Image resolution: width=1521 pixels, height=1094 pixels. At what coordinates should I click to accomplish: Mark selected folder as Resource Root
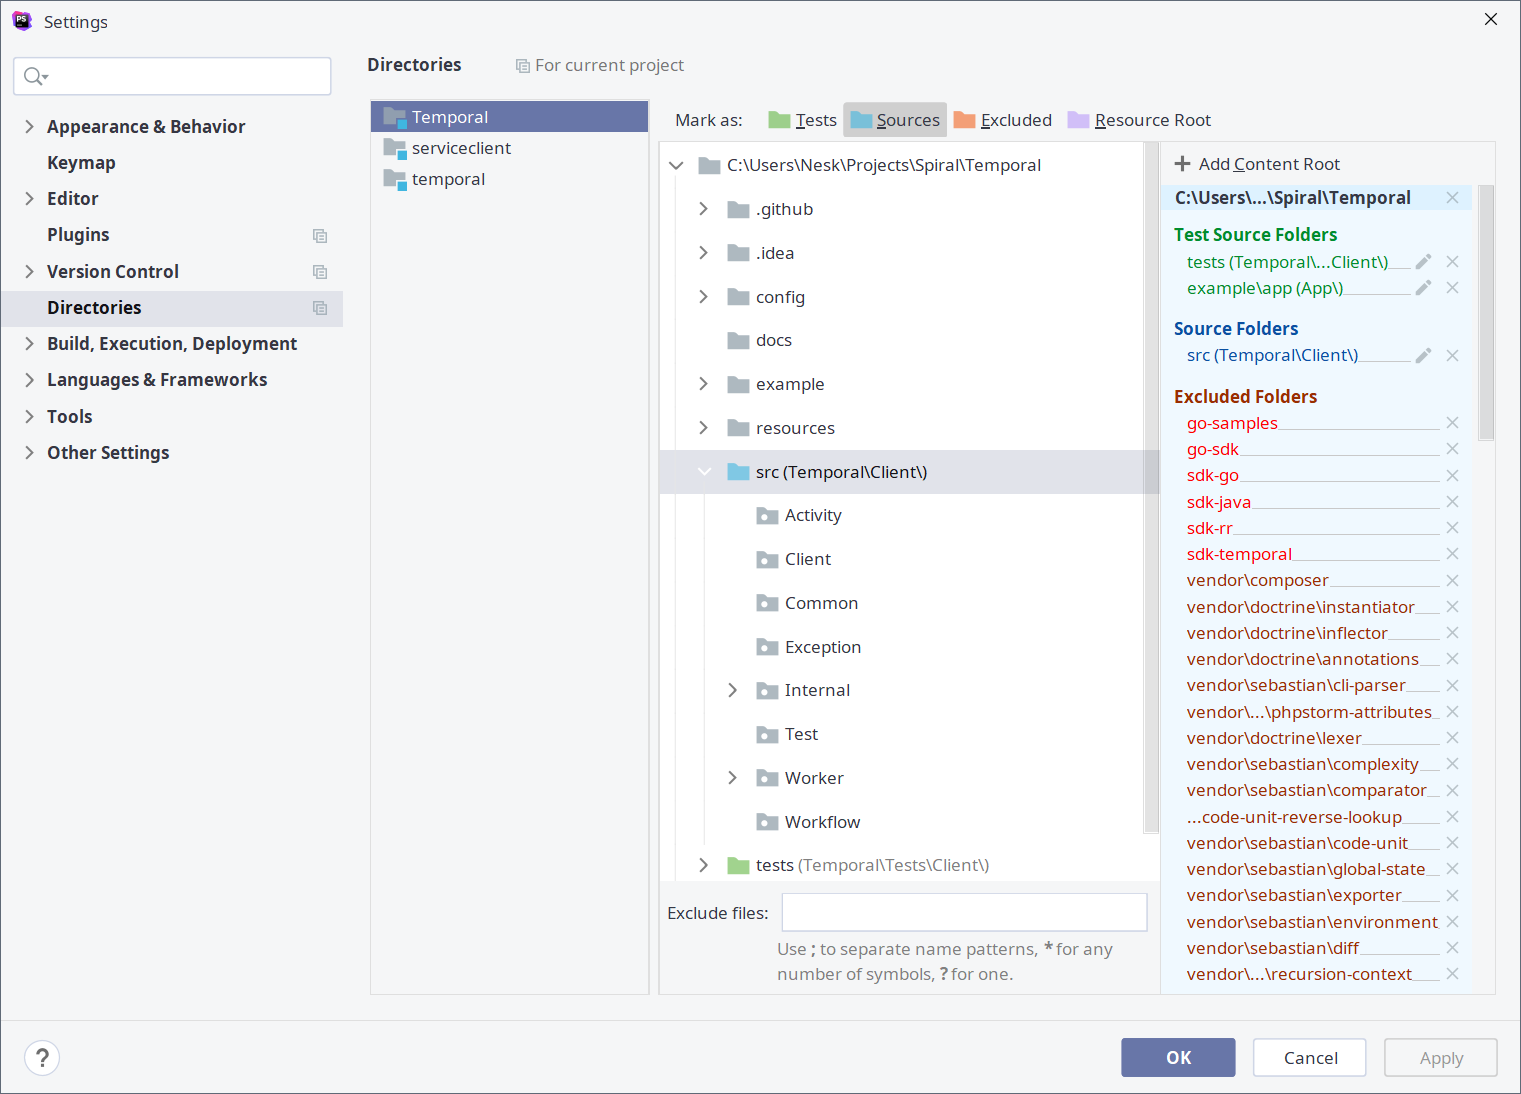click(x=1139, y=120)
